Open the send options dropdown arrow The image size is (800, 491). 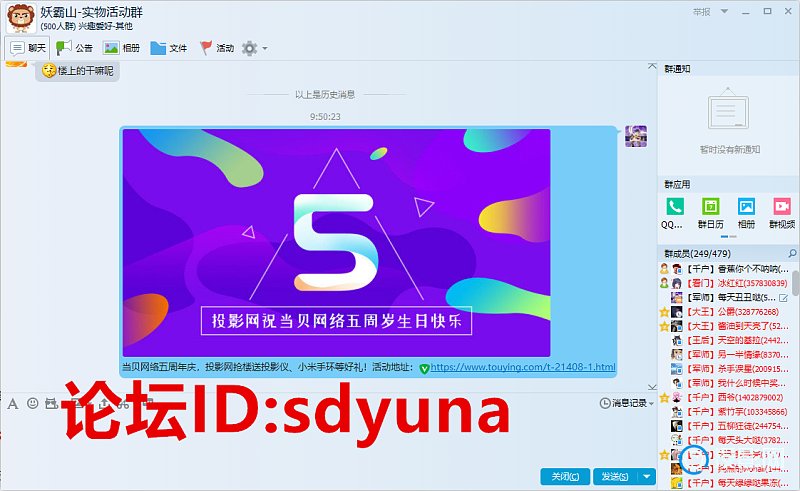point(646,477)
